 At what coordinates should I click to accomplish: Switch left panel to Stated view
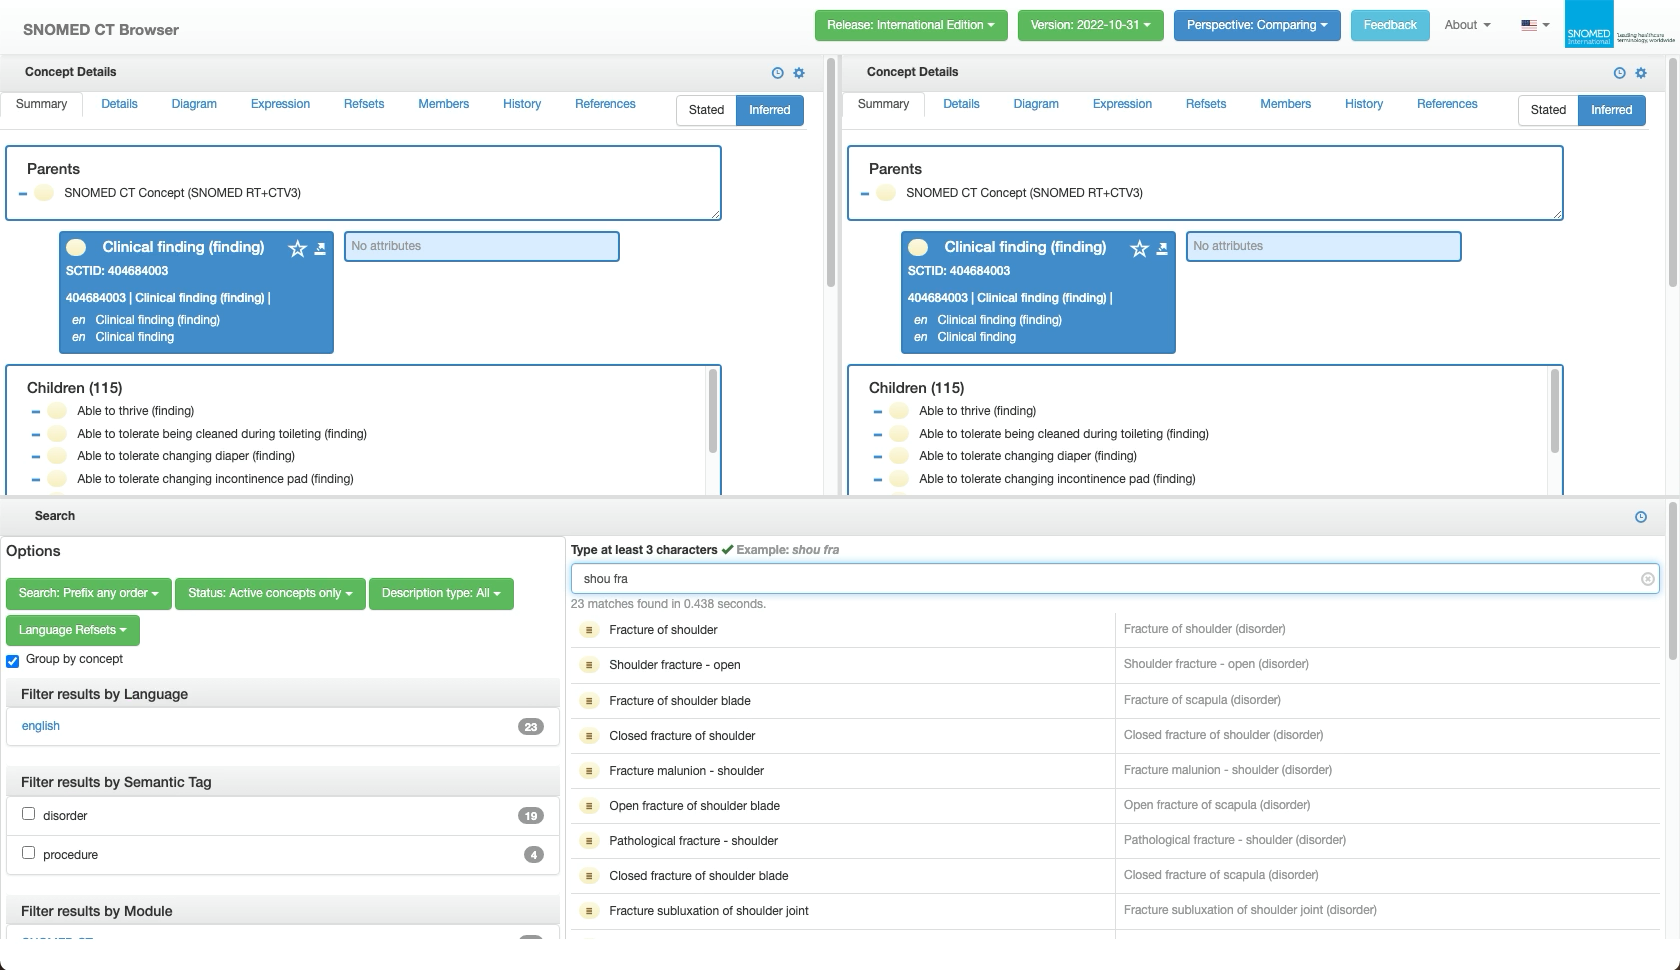coord(706,110)
